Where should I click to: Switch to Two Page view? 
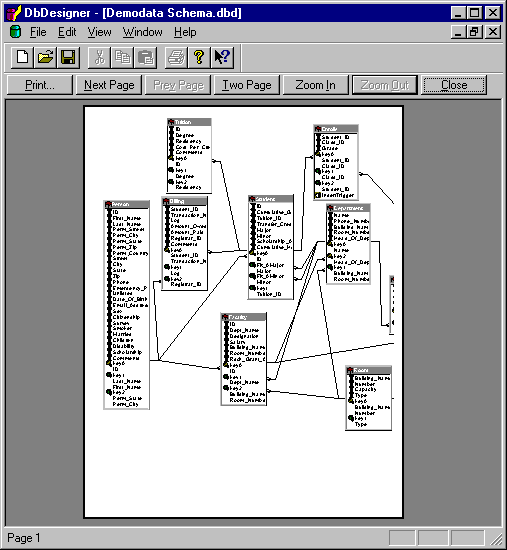click(x=247, y=85)
